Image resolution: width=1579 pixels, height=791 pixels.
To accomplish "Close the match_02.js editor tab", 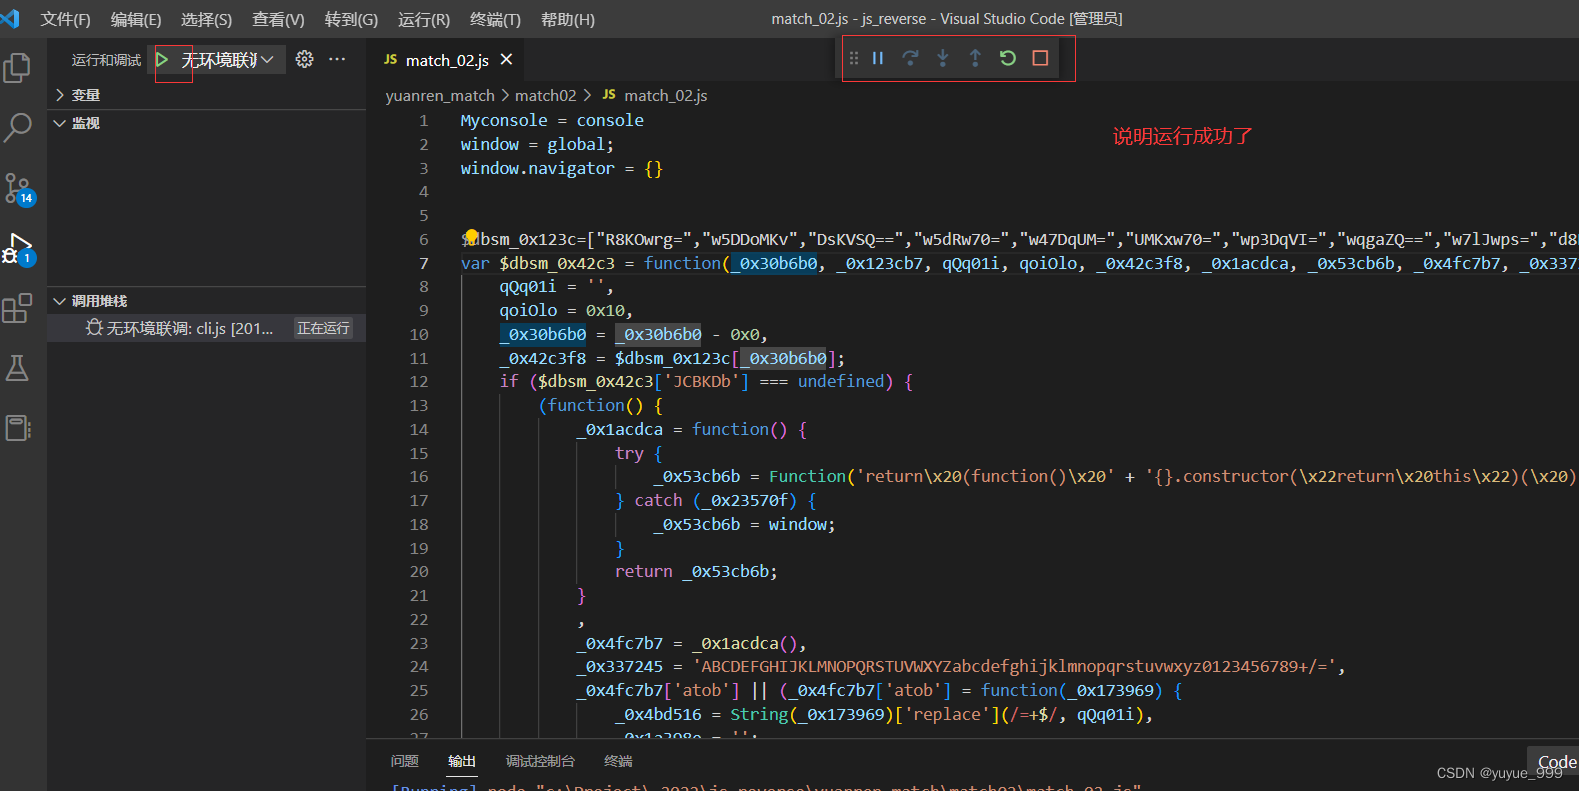I will (506, 60).
